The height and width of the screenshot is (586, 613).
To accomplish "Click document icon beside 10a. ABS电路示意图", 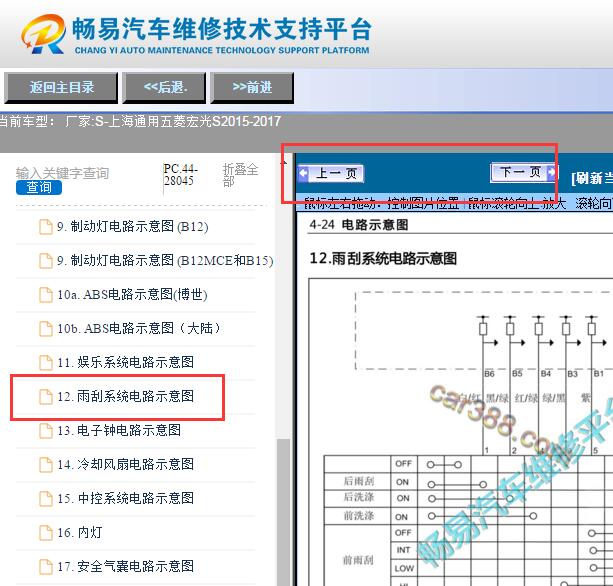I will click(46, 295).
